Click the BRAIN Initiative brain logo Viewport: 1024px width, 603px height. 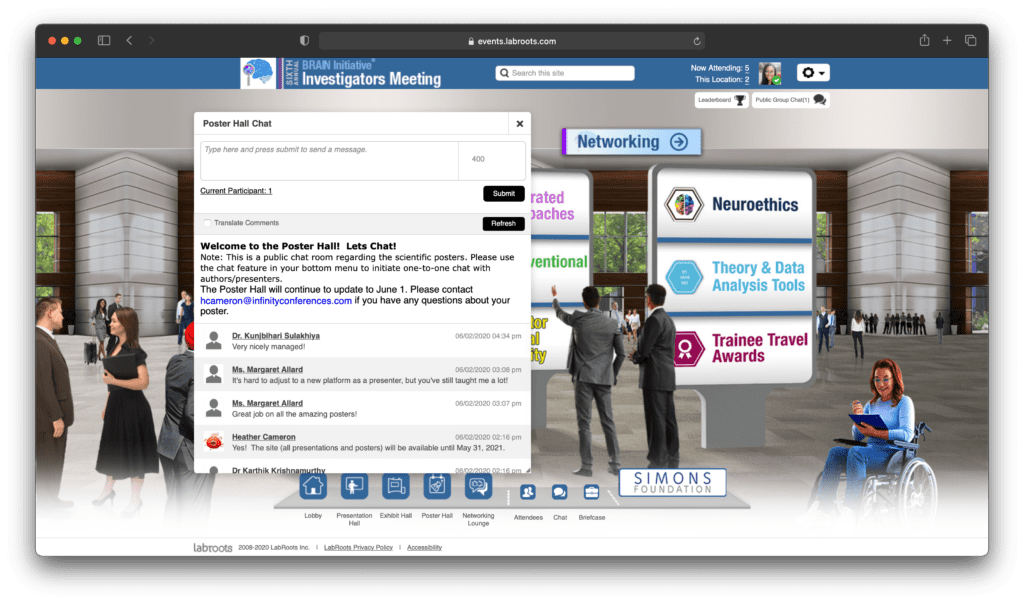[x=258, y=73]
